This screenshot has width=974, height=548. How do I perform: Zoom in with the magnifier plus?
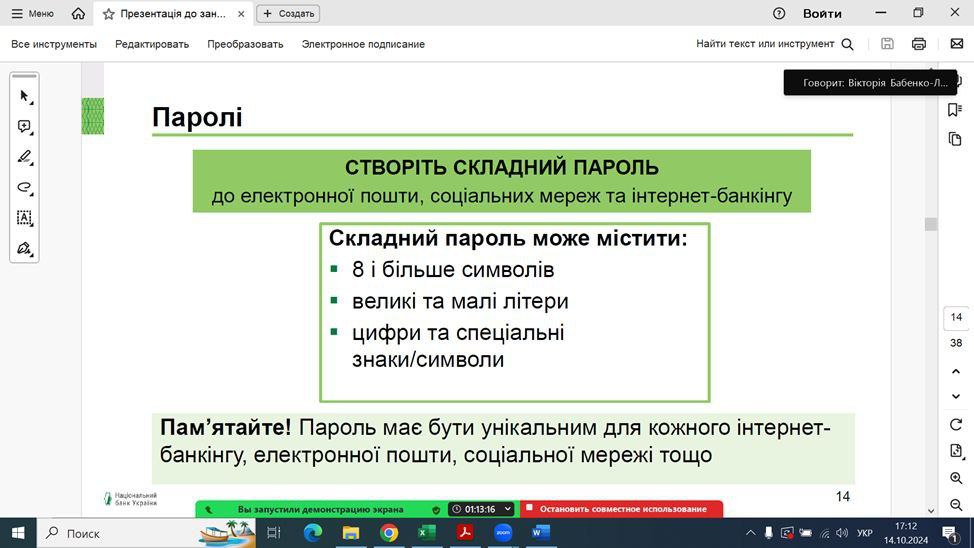(956, 479)
